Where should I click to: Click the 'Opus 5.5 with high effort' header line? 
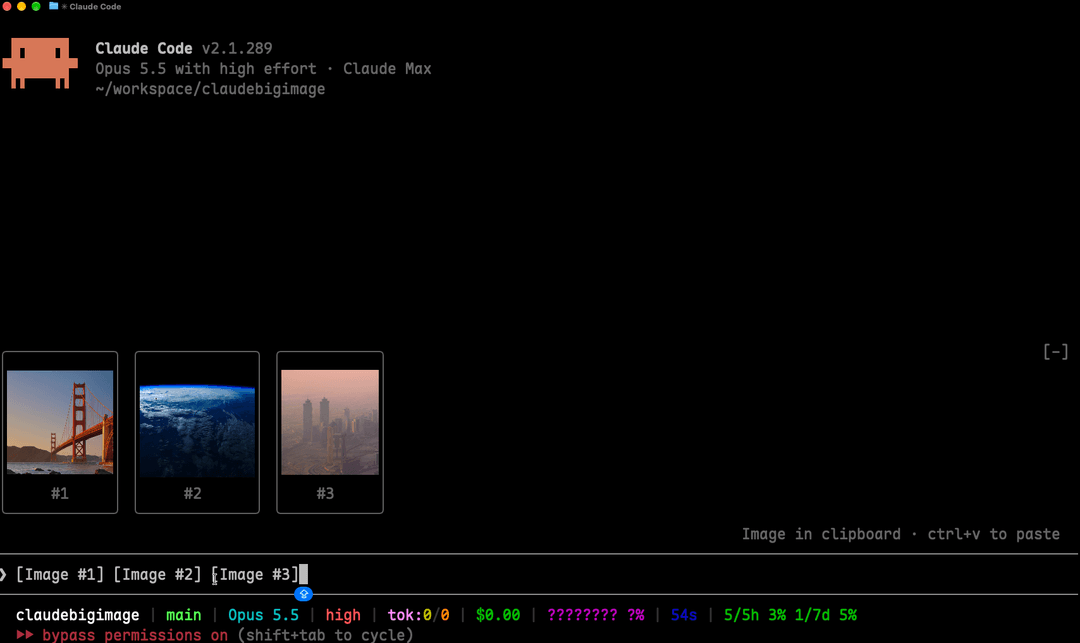click(x=206, y=69)
